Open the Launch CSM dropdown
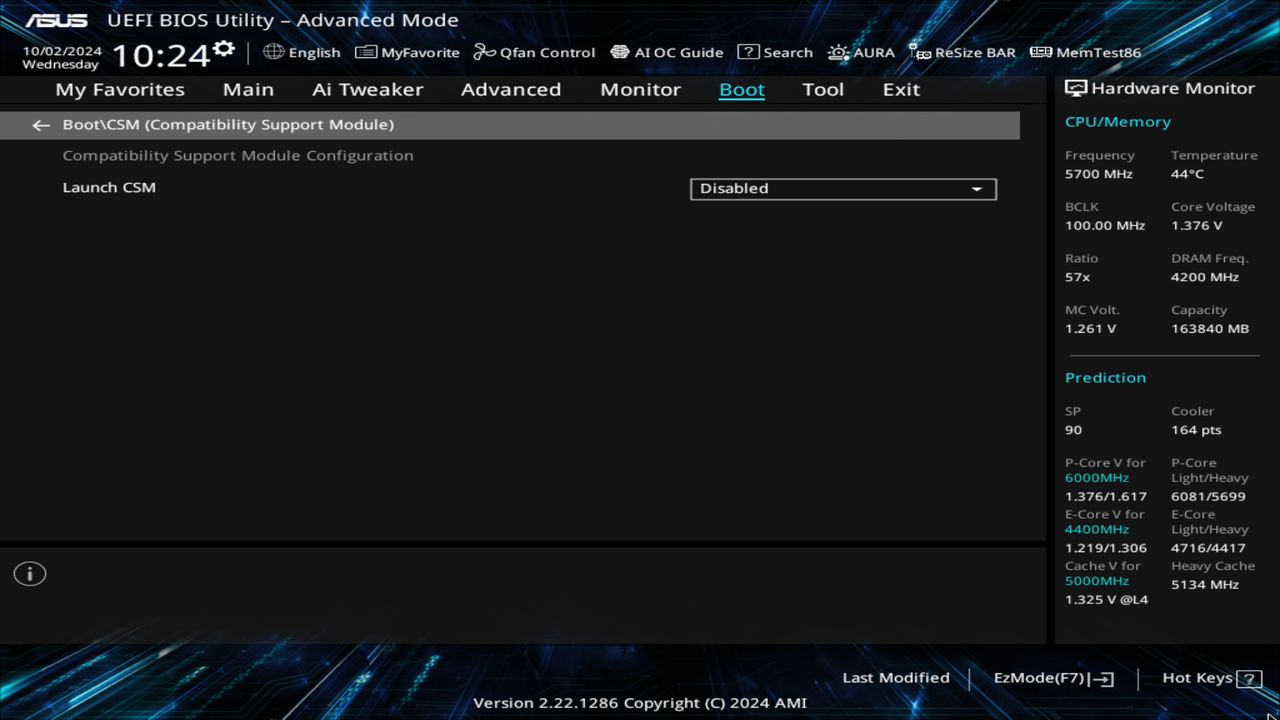1280x720 pixels. tap(842, 189)
